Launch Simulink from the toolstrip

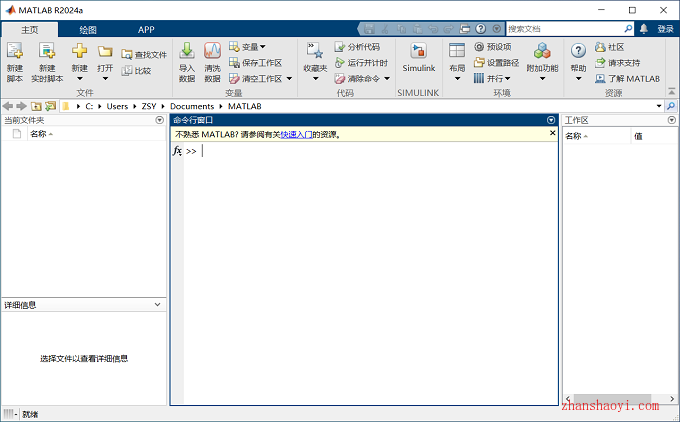(x=418, y=56)
